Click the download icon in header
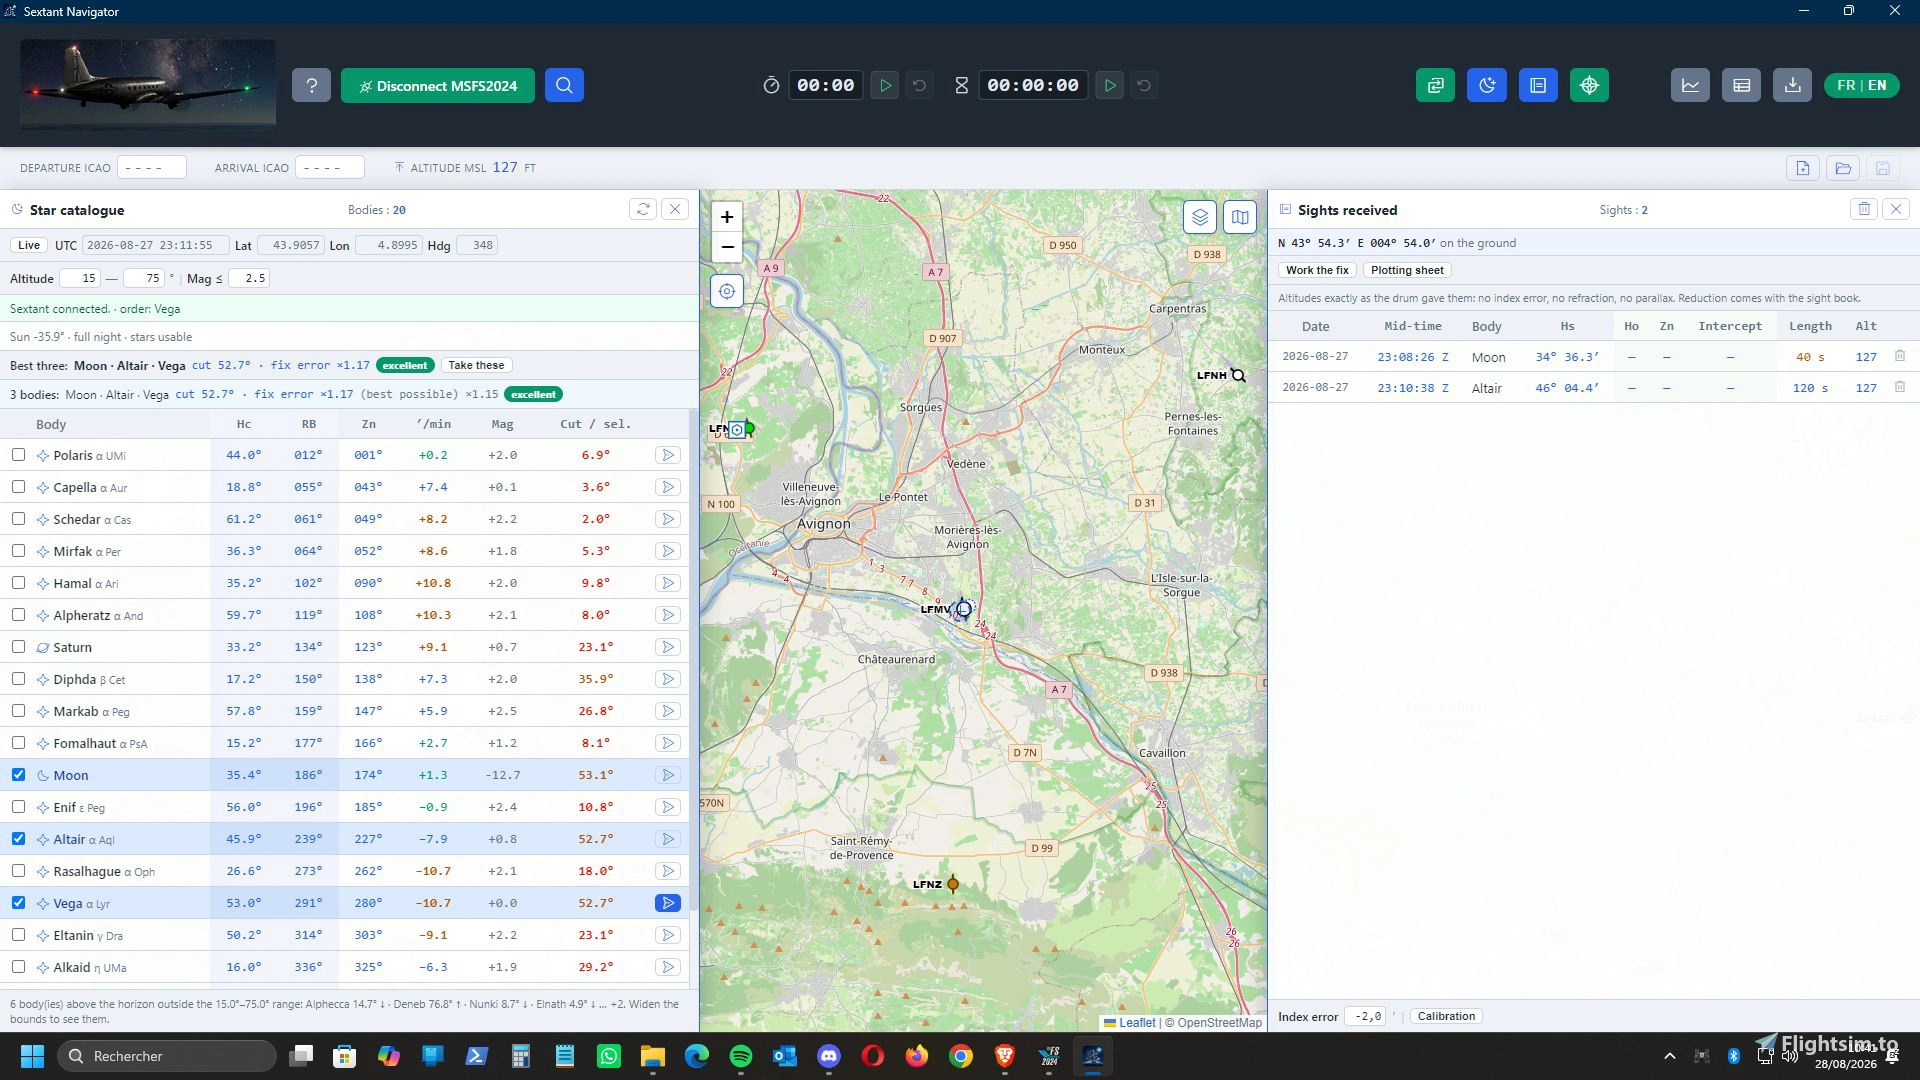1920x1080 pixels. (1792, 85)
